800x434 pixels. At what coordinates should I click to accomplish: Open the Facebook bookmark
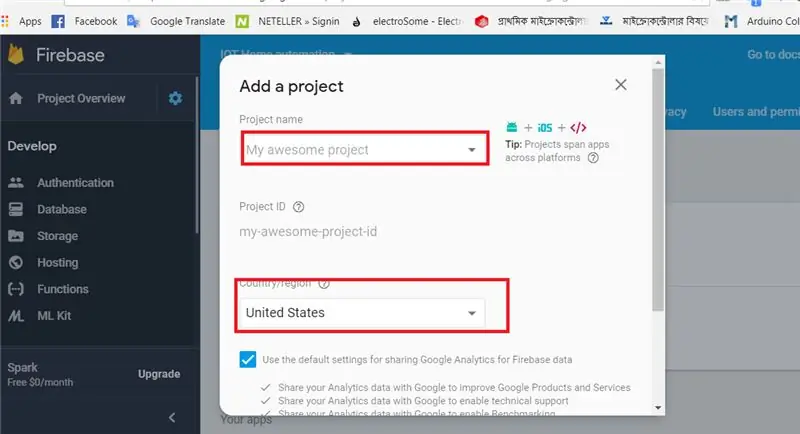coord(85,21)
